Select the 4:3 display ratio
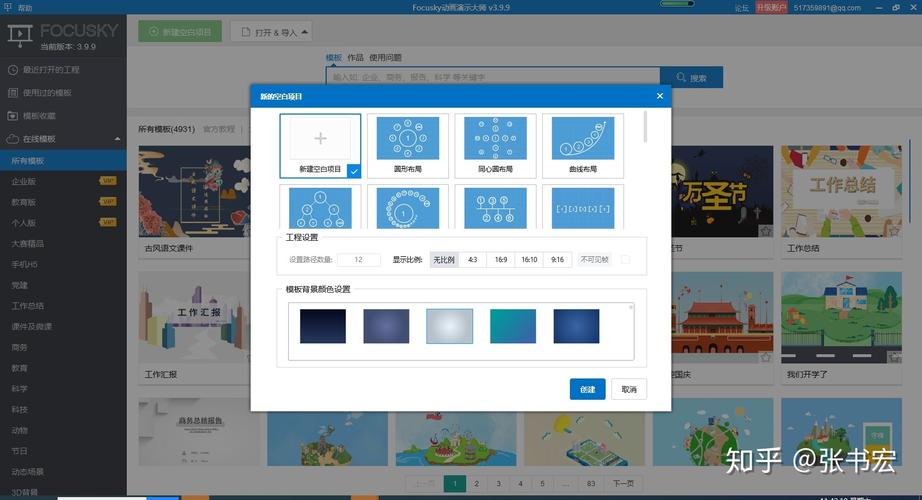 click(x=473, y=259)
